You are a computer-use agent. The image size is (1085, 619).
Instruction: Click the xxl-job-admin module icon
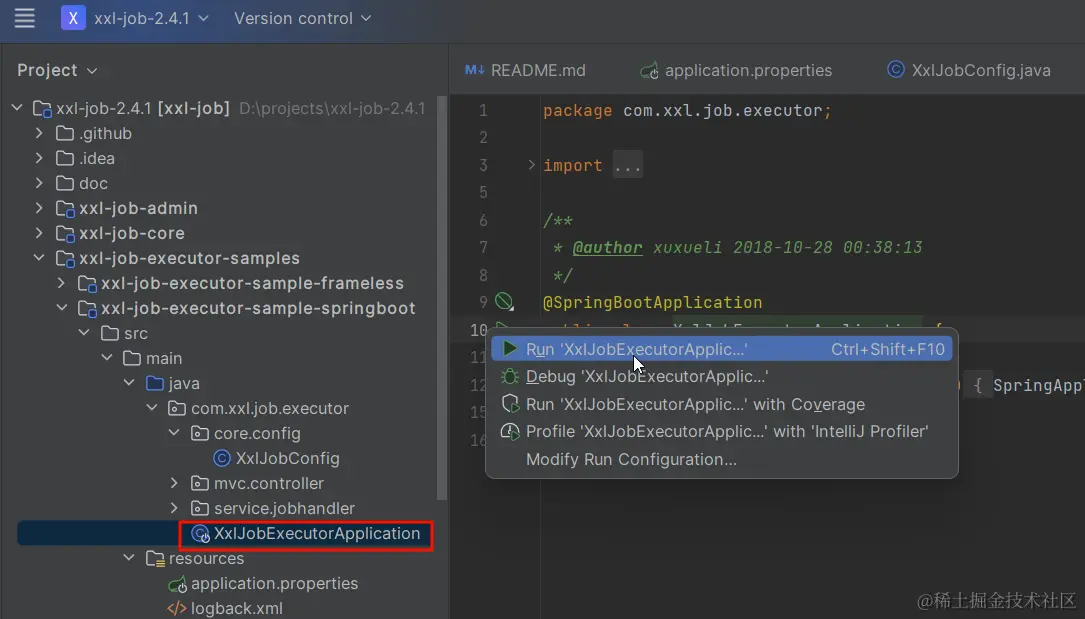65,208
